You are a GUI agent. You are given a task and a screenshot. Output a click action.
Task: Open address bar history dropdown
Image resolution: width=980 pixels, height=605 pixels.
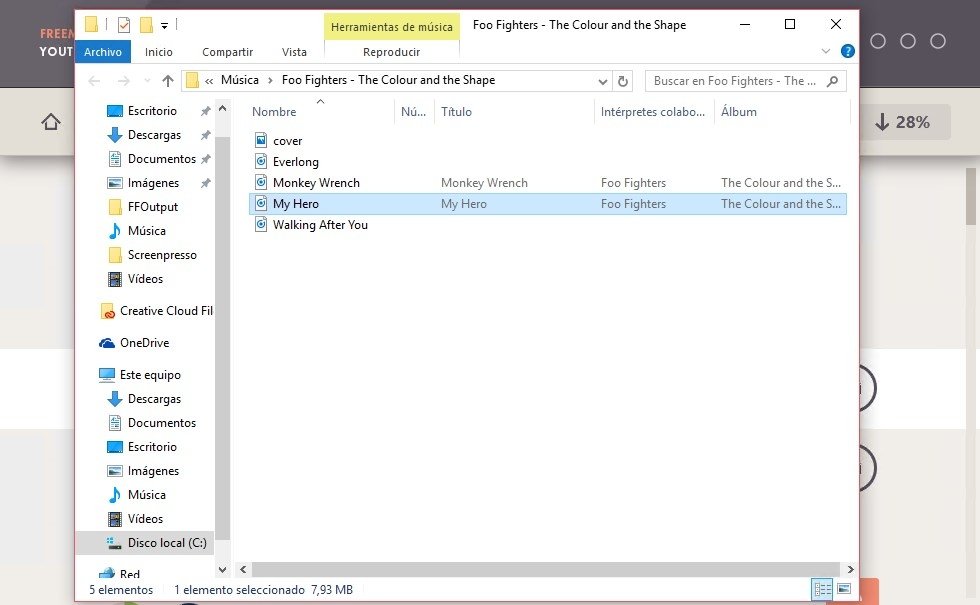pos(602,81)
